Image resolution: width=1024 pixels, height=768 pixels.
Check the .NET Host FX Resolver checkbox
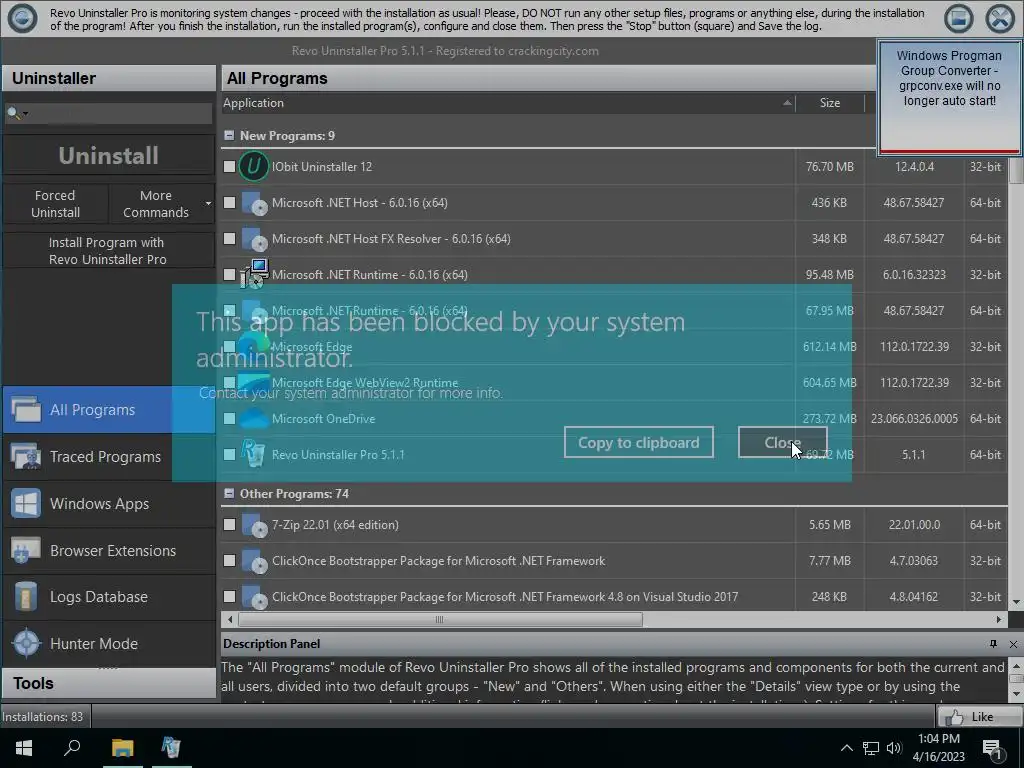point(229,238)
